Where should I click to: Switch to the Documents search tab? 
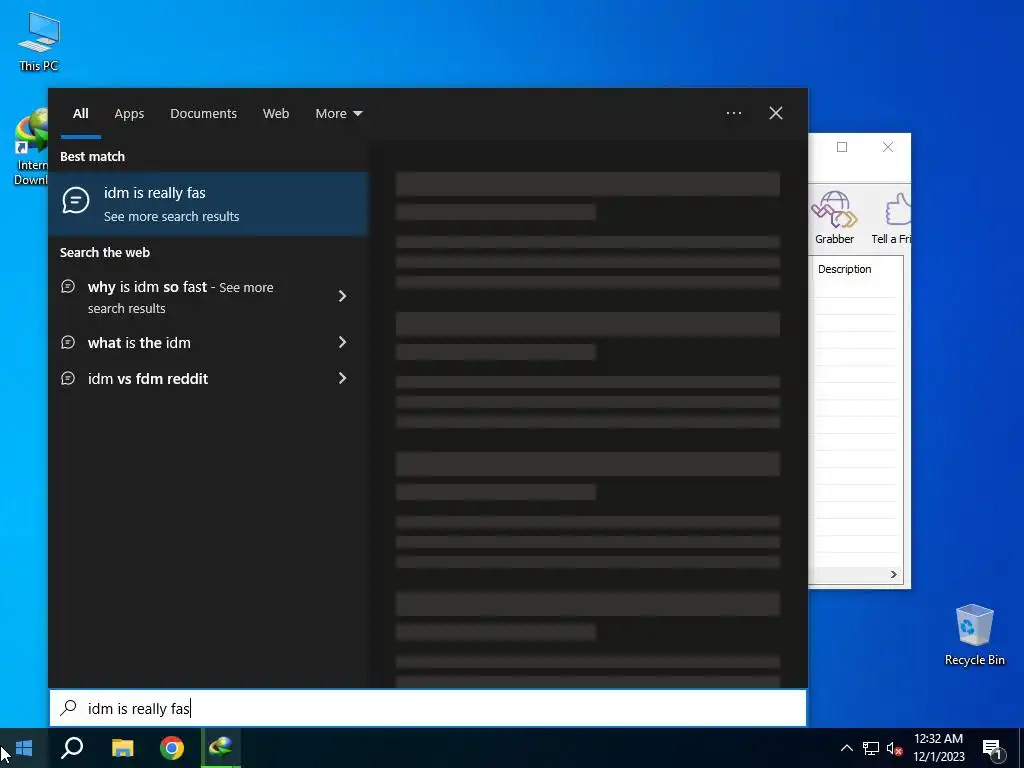click(x=203, y=114)
